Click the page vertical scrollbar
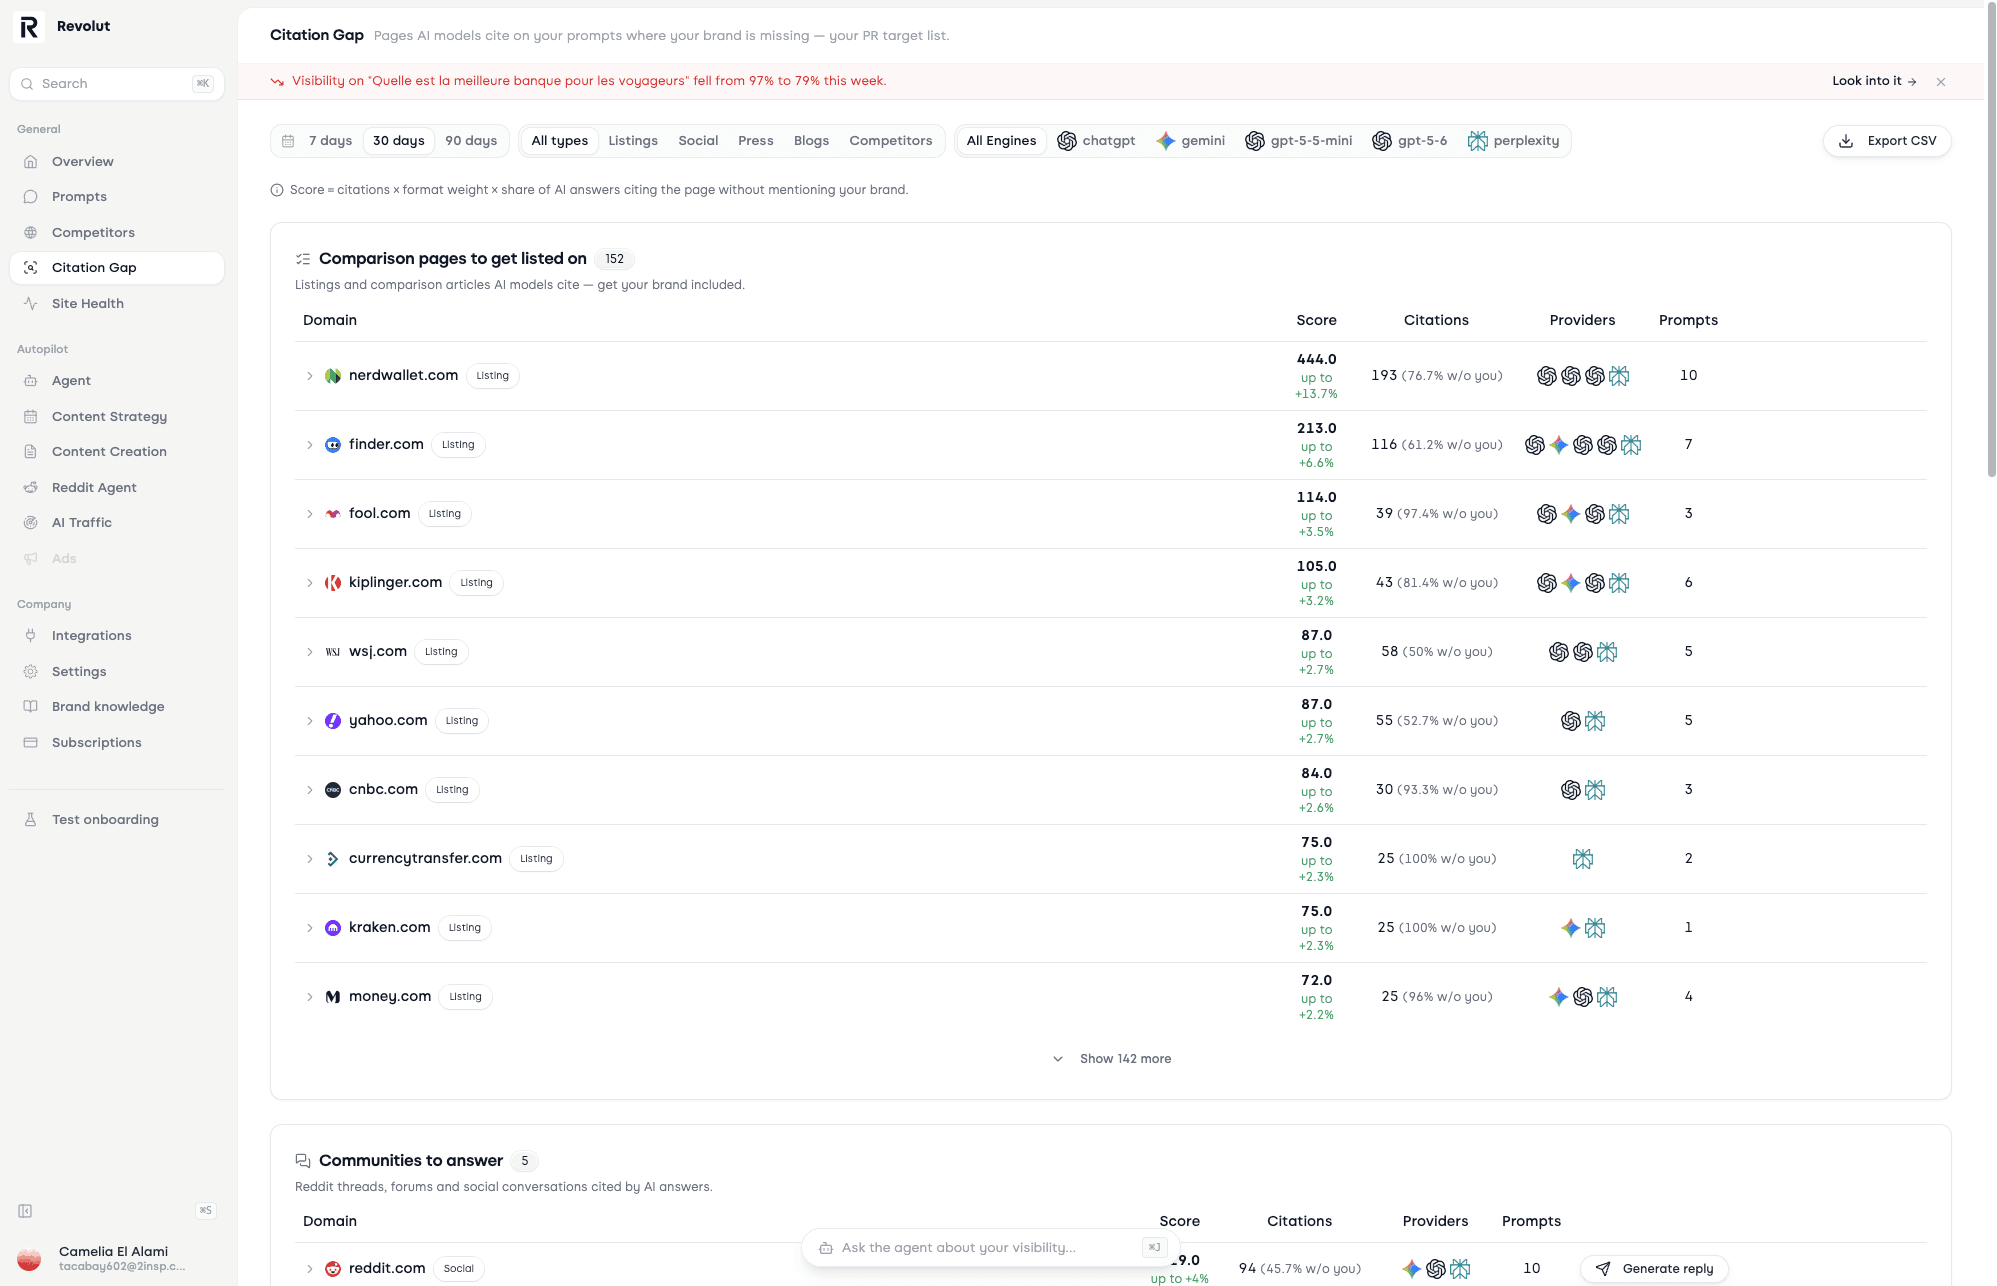This screenshot has width=1997, height=1286. tap(1991, 240)
